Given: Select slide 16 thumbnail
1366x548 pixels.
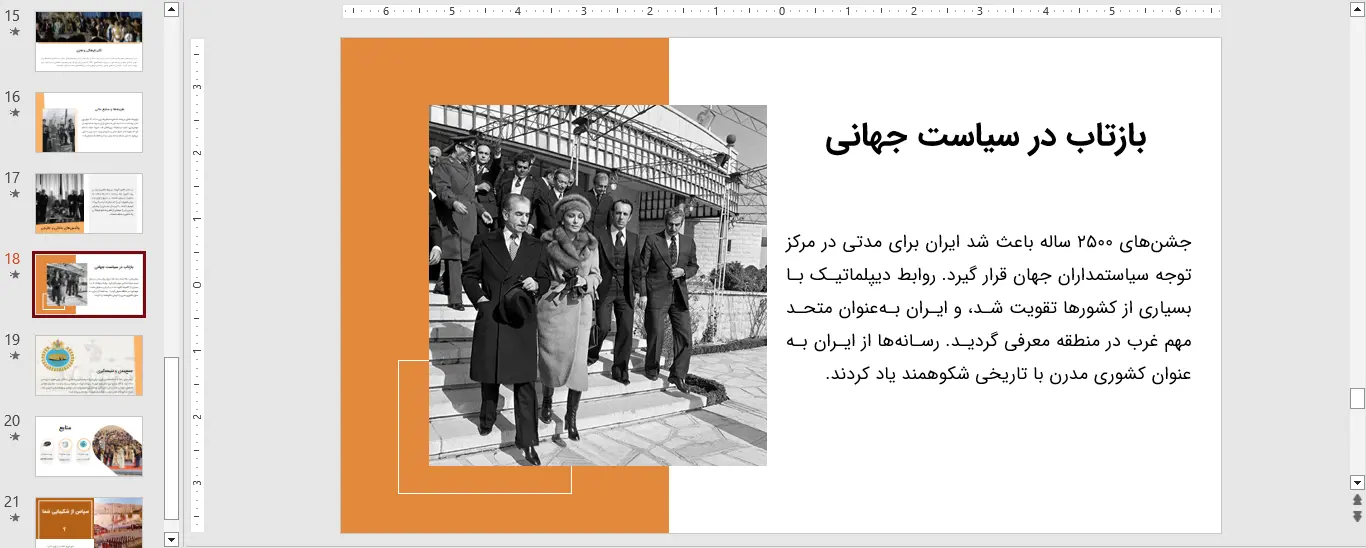Looking at the screenshot, I should click(89, 122).
